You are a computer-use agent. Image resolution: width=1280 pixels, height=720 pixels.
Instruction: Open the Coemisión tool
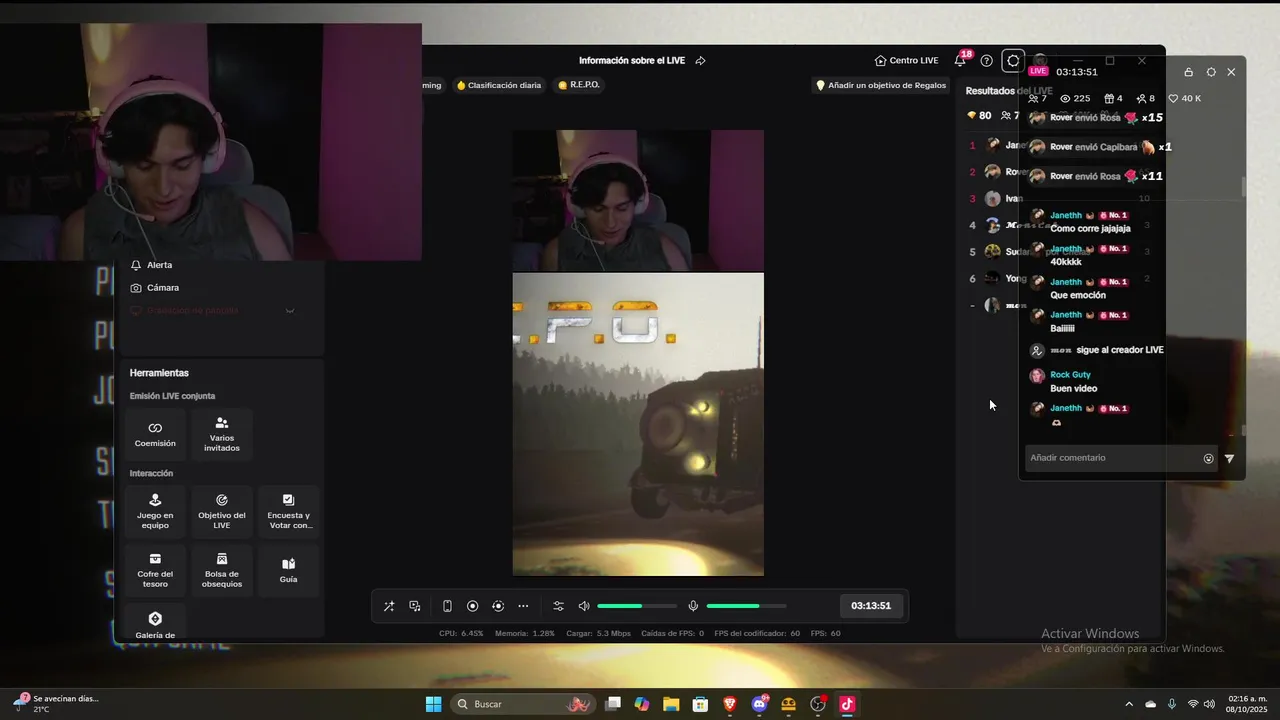(155, 434)
